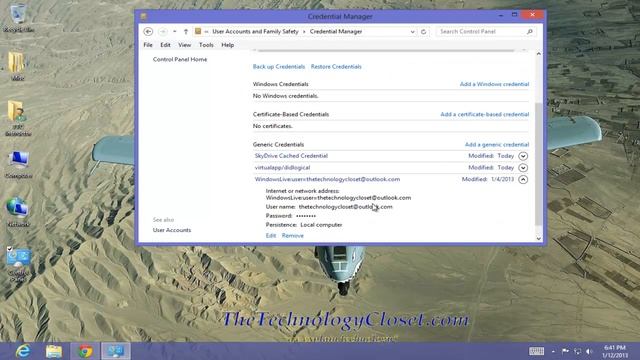Click the Forward arrow button
The height and width of the screenshot is (360, 640).
click(163, 31)
